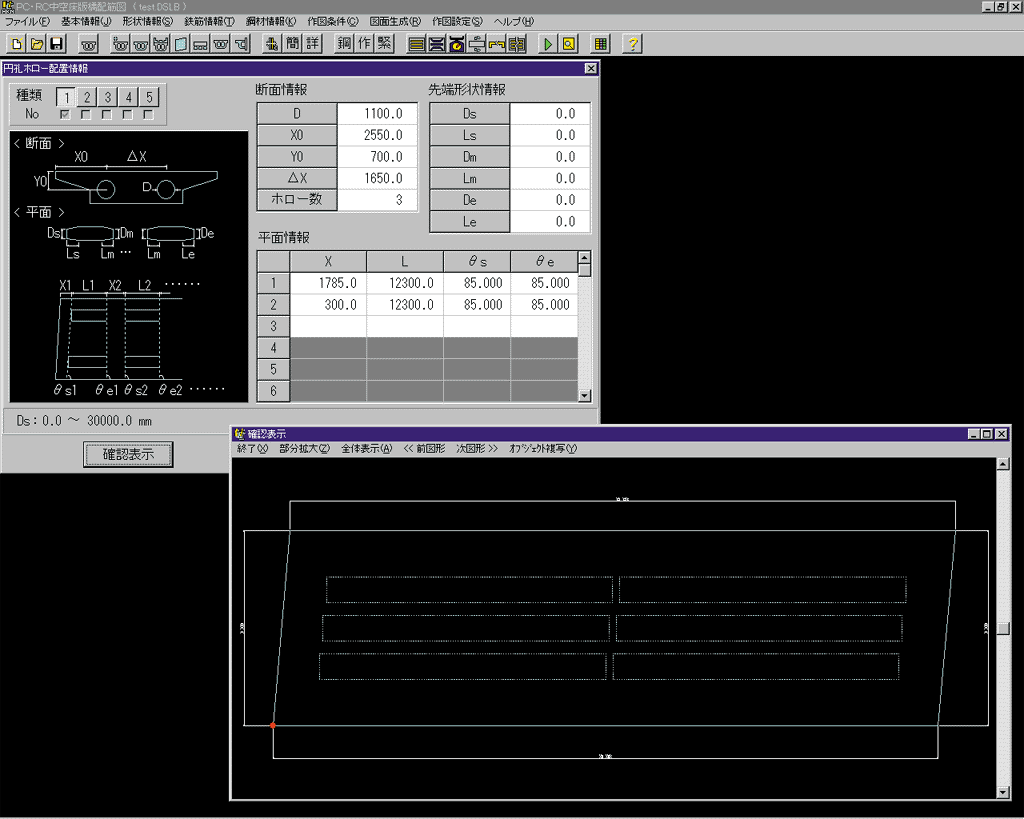Screen dimensions: 1024x819
Task: Open the 部分拡大(Z) menu in preview window
Action: pyautogui.click(x=304, y=449)
